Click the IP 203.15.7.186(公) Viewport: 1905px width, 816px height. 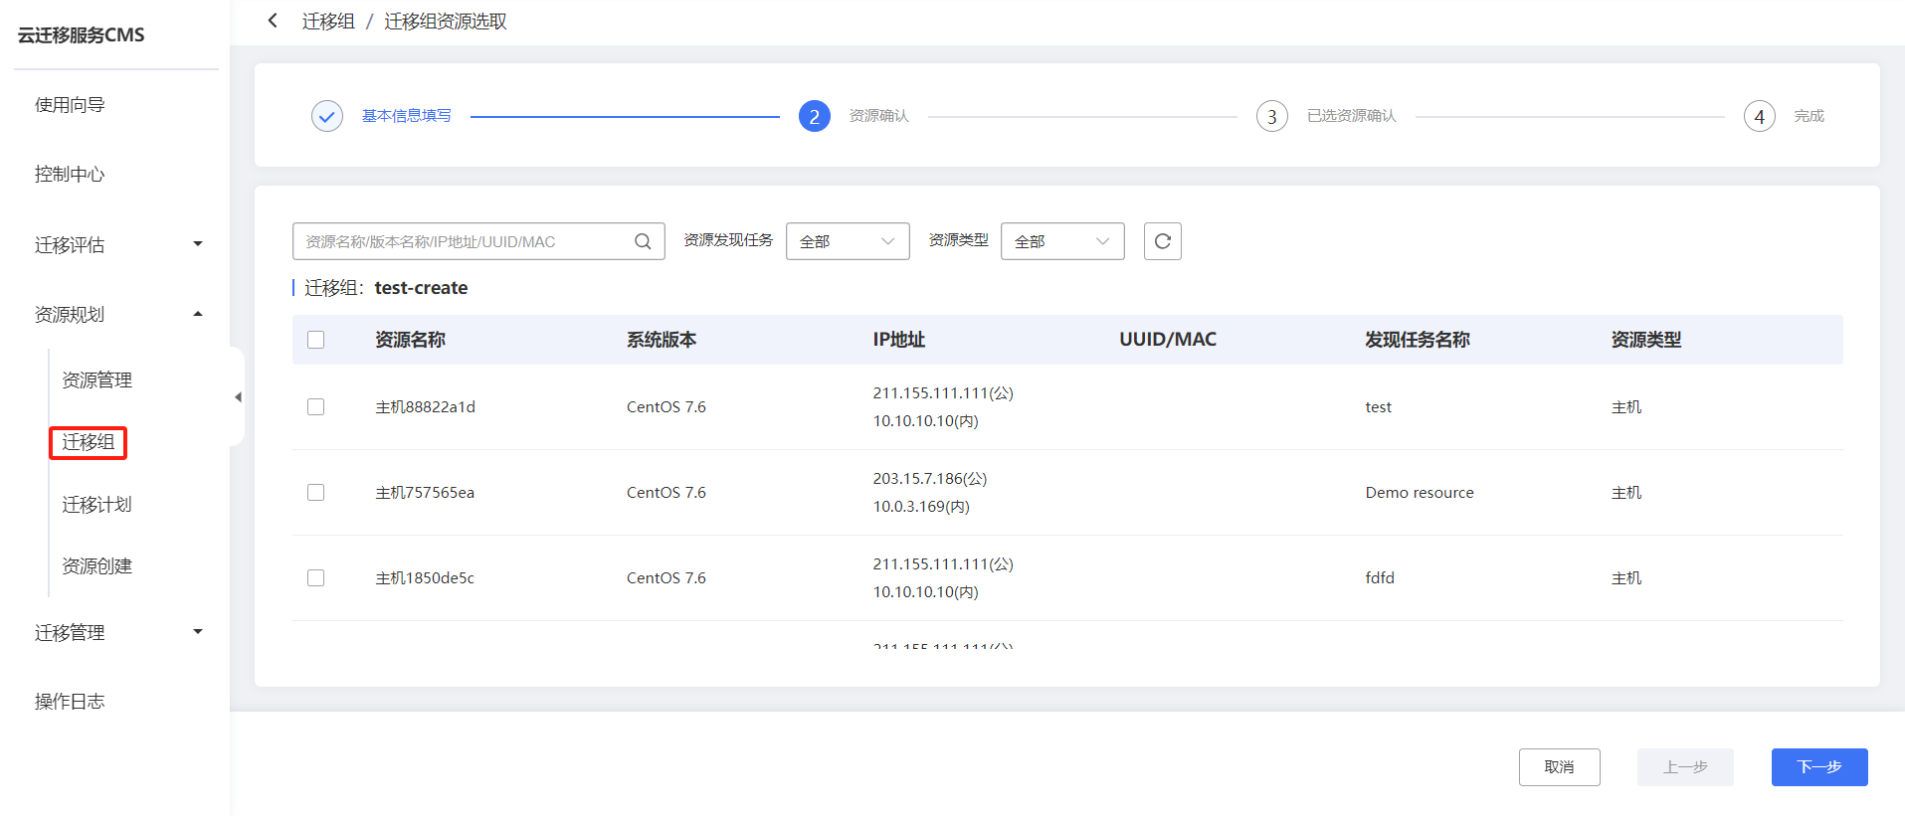930,478
